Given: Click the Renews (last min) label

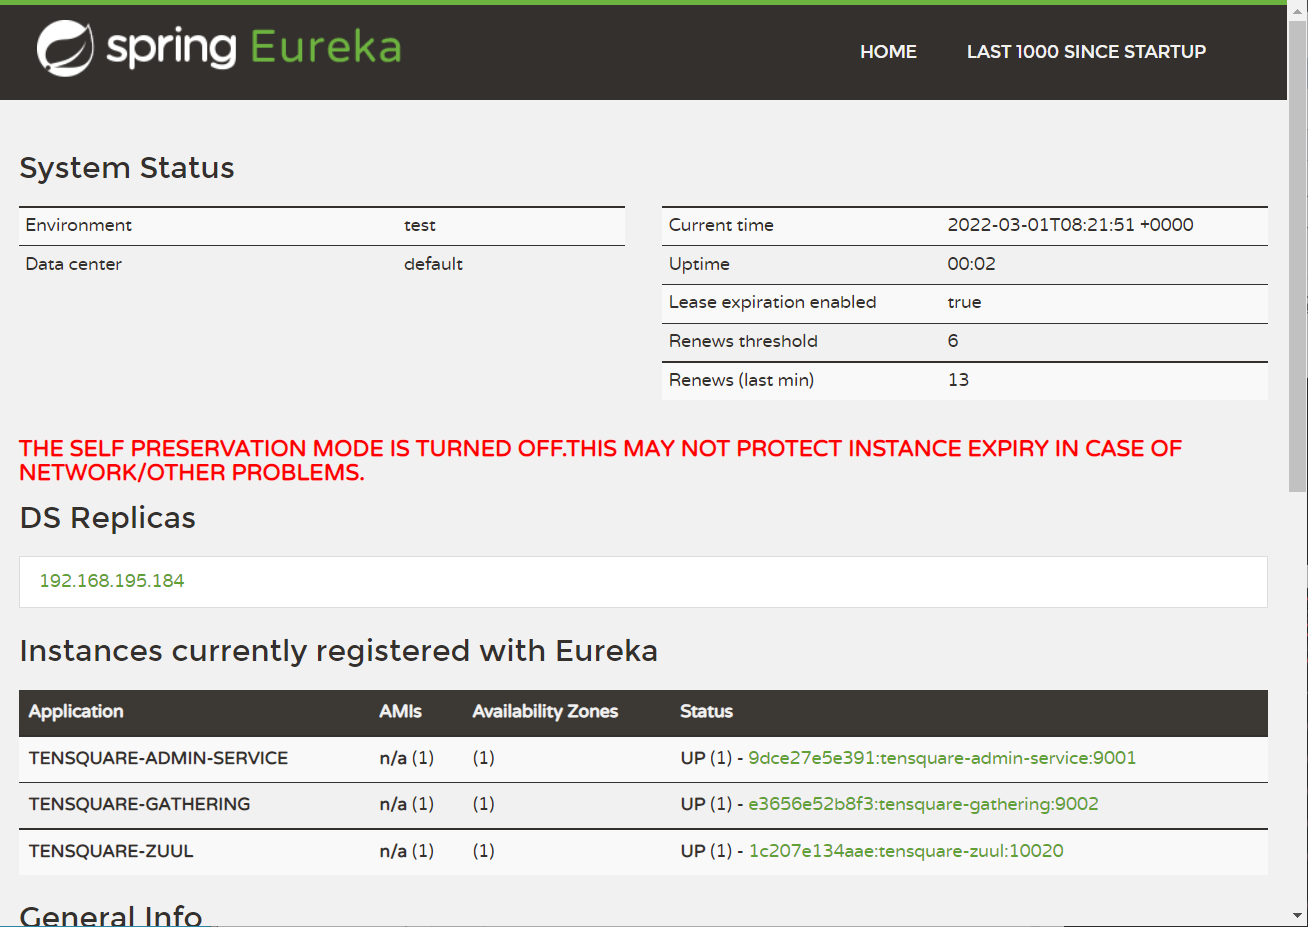Looking at the screenshot, I should click(x=741, y=380).
